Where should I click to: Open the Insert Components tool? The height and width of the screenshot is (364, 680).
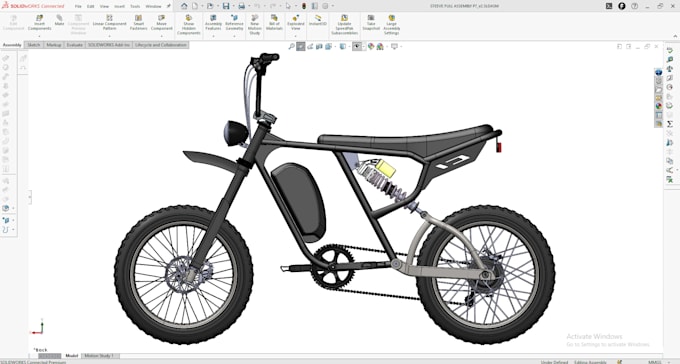pos(39,23)
